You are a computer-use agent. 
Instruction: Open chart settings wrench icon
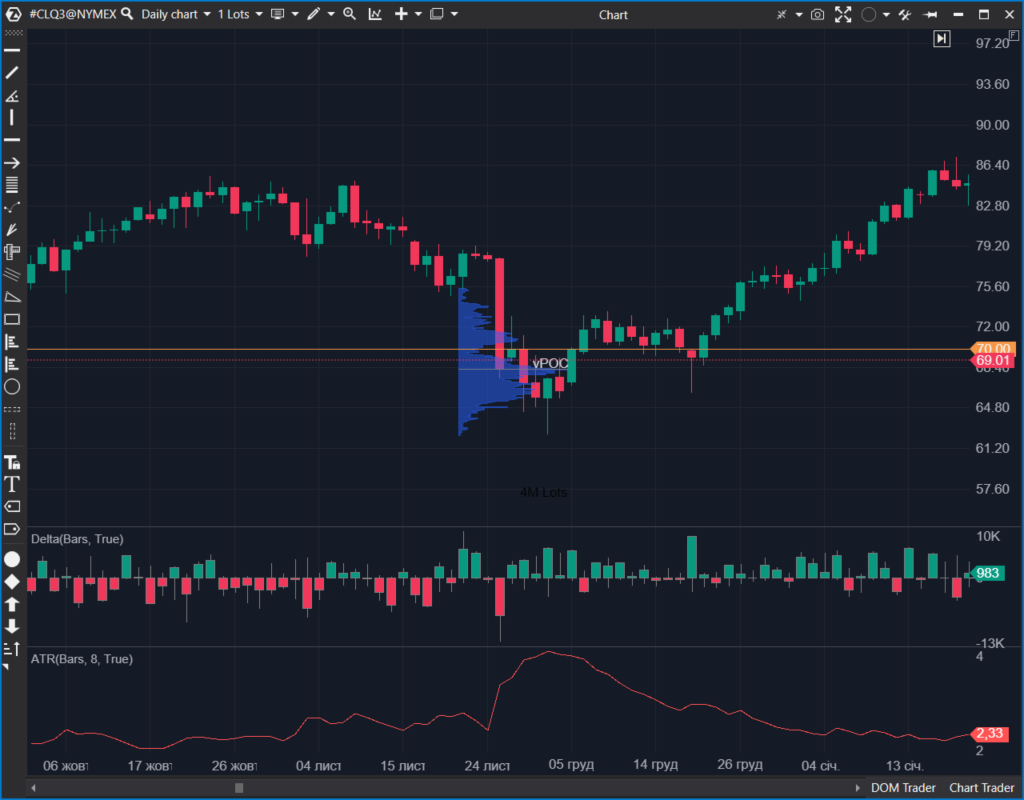tap(906, 14)
